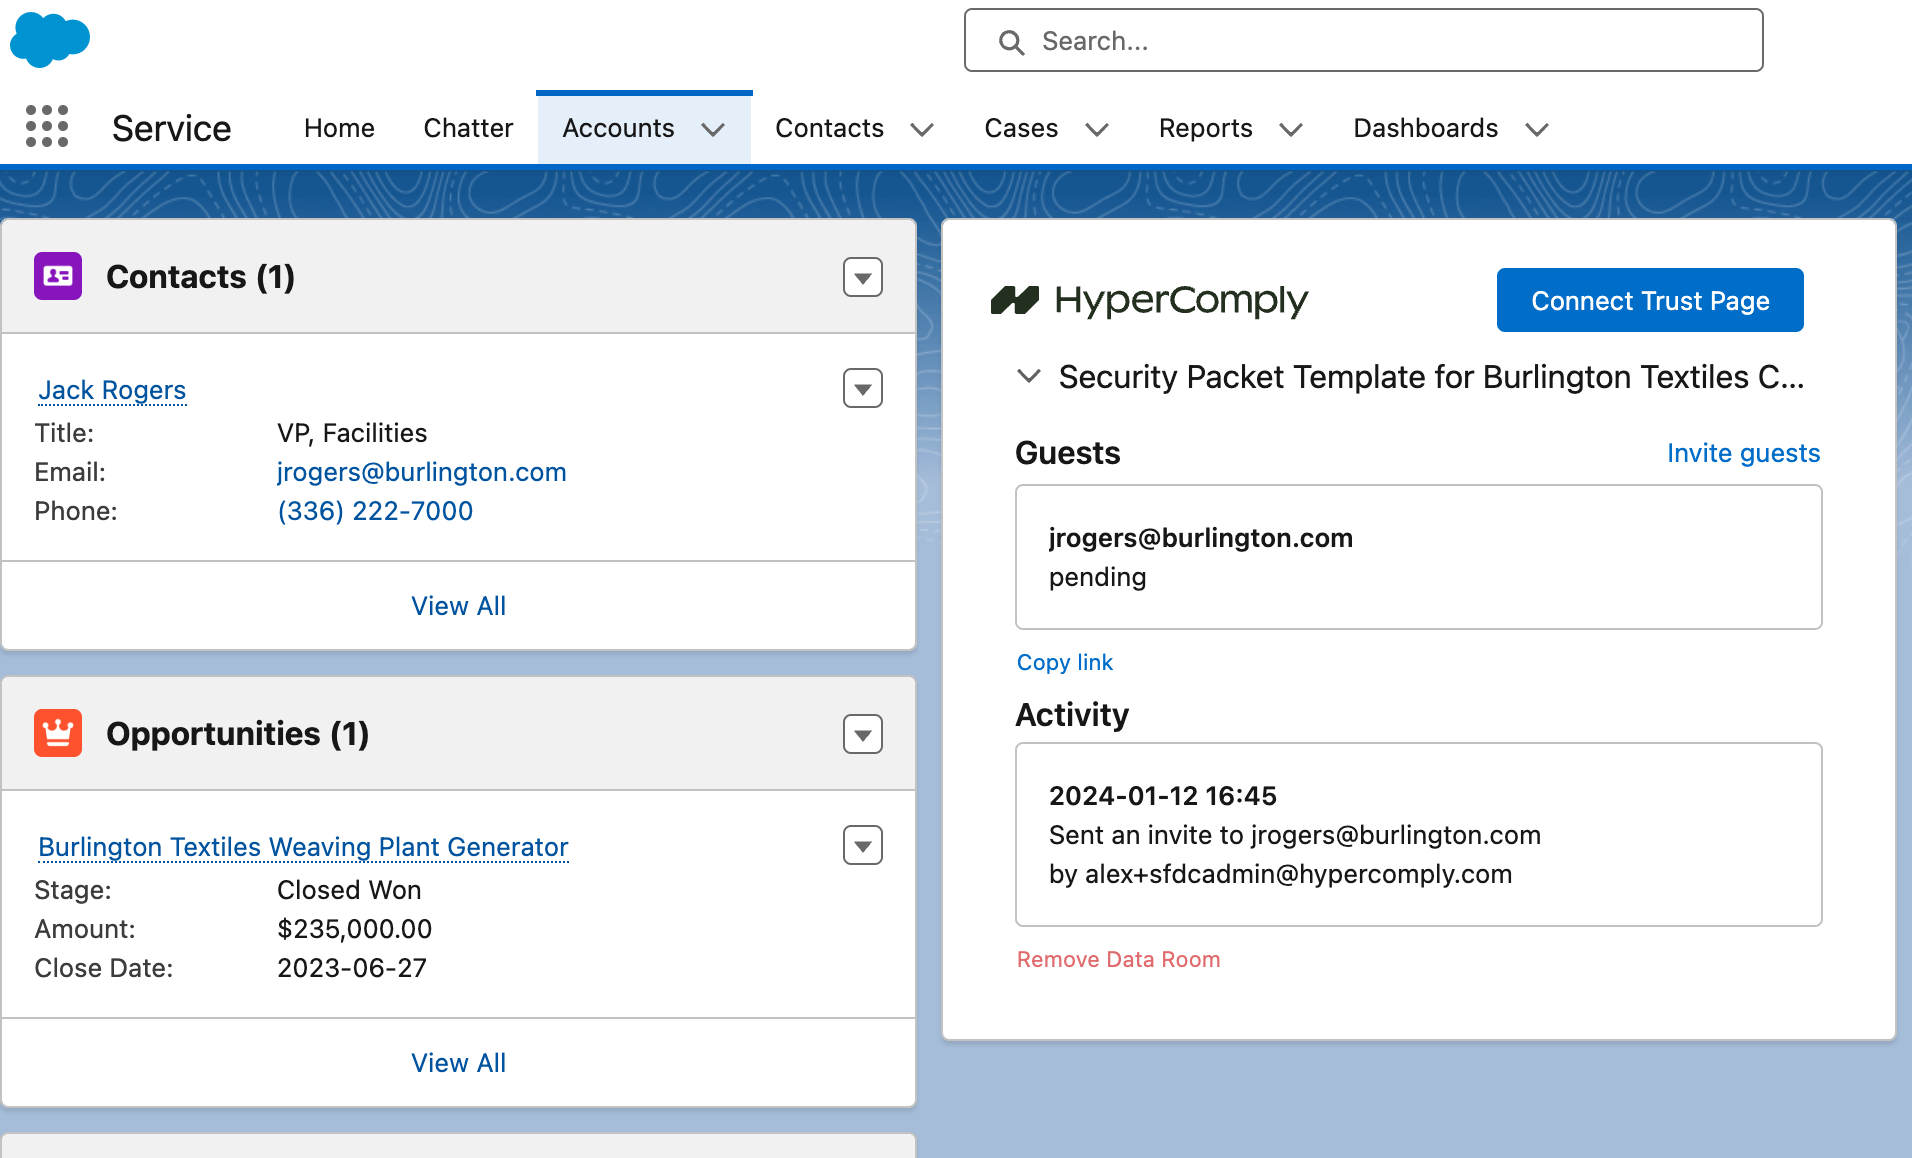Open Jack Rogers row actions menu
The width and height of the screenshot is (1912, 1158).
tap(862, 388)
